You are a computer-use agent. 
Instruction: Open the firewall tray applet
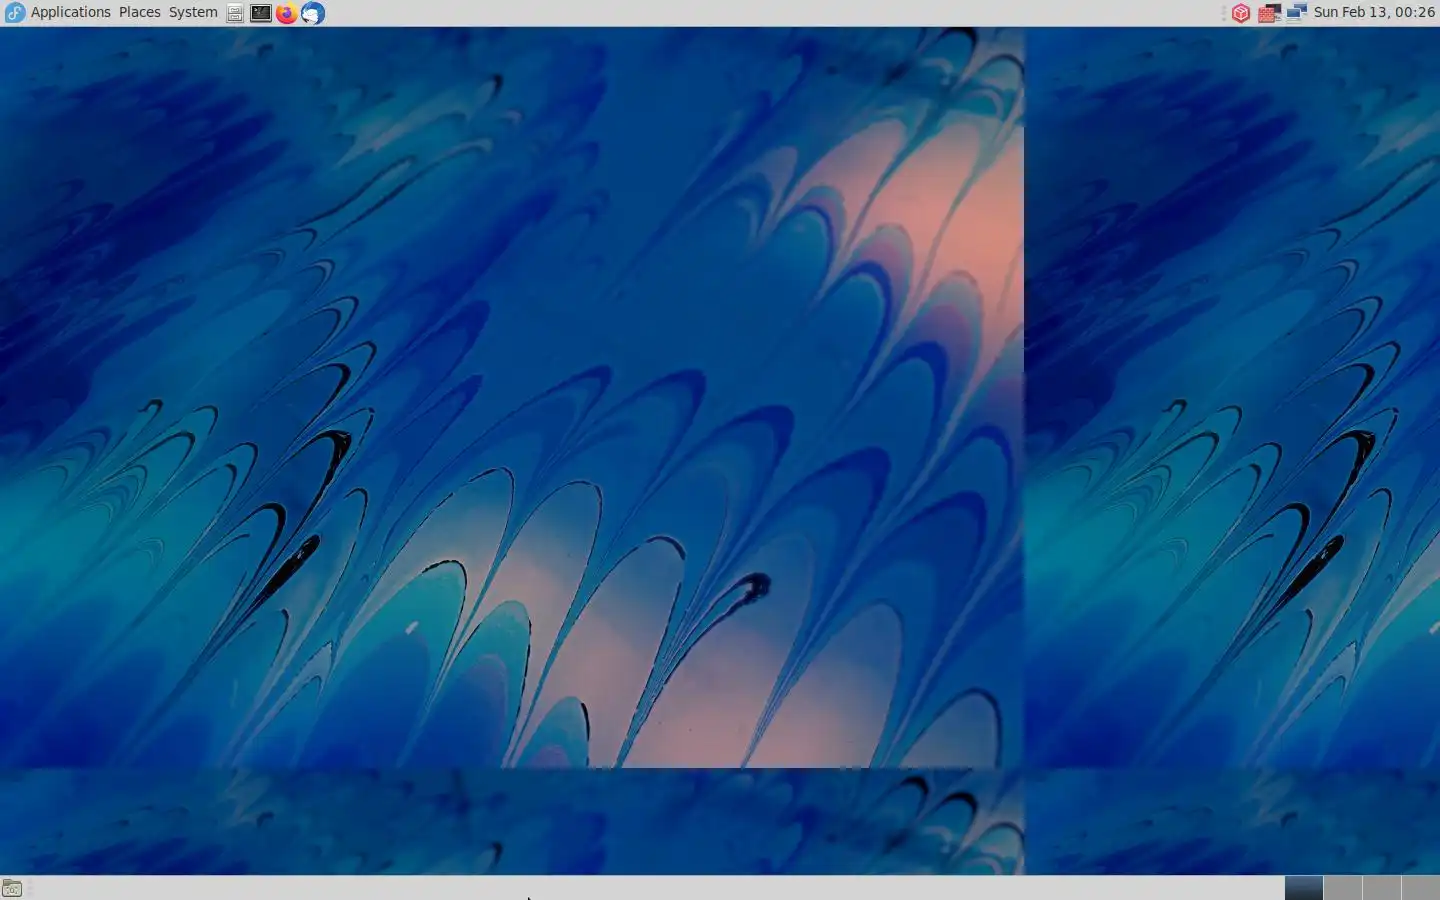[1269, 13]
